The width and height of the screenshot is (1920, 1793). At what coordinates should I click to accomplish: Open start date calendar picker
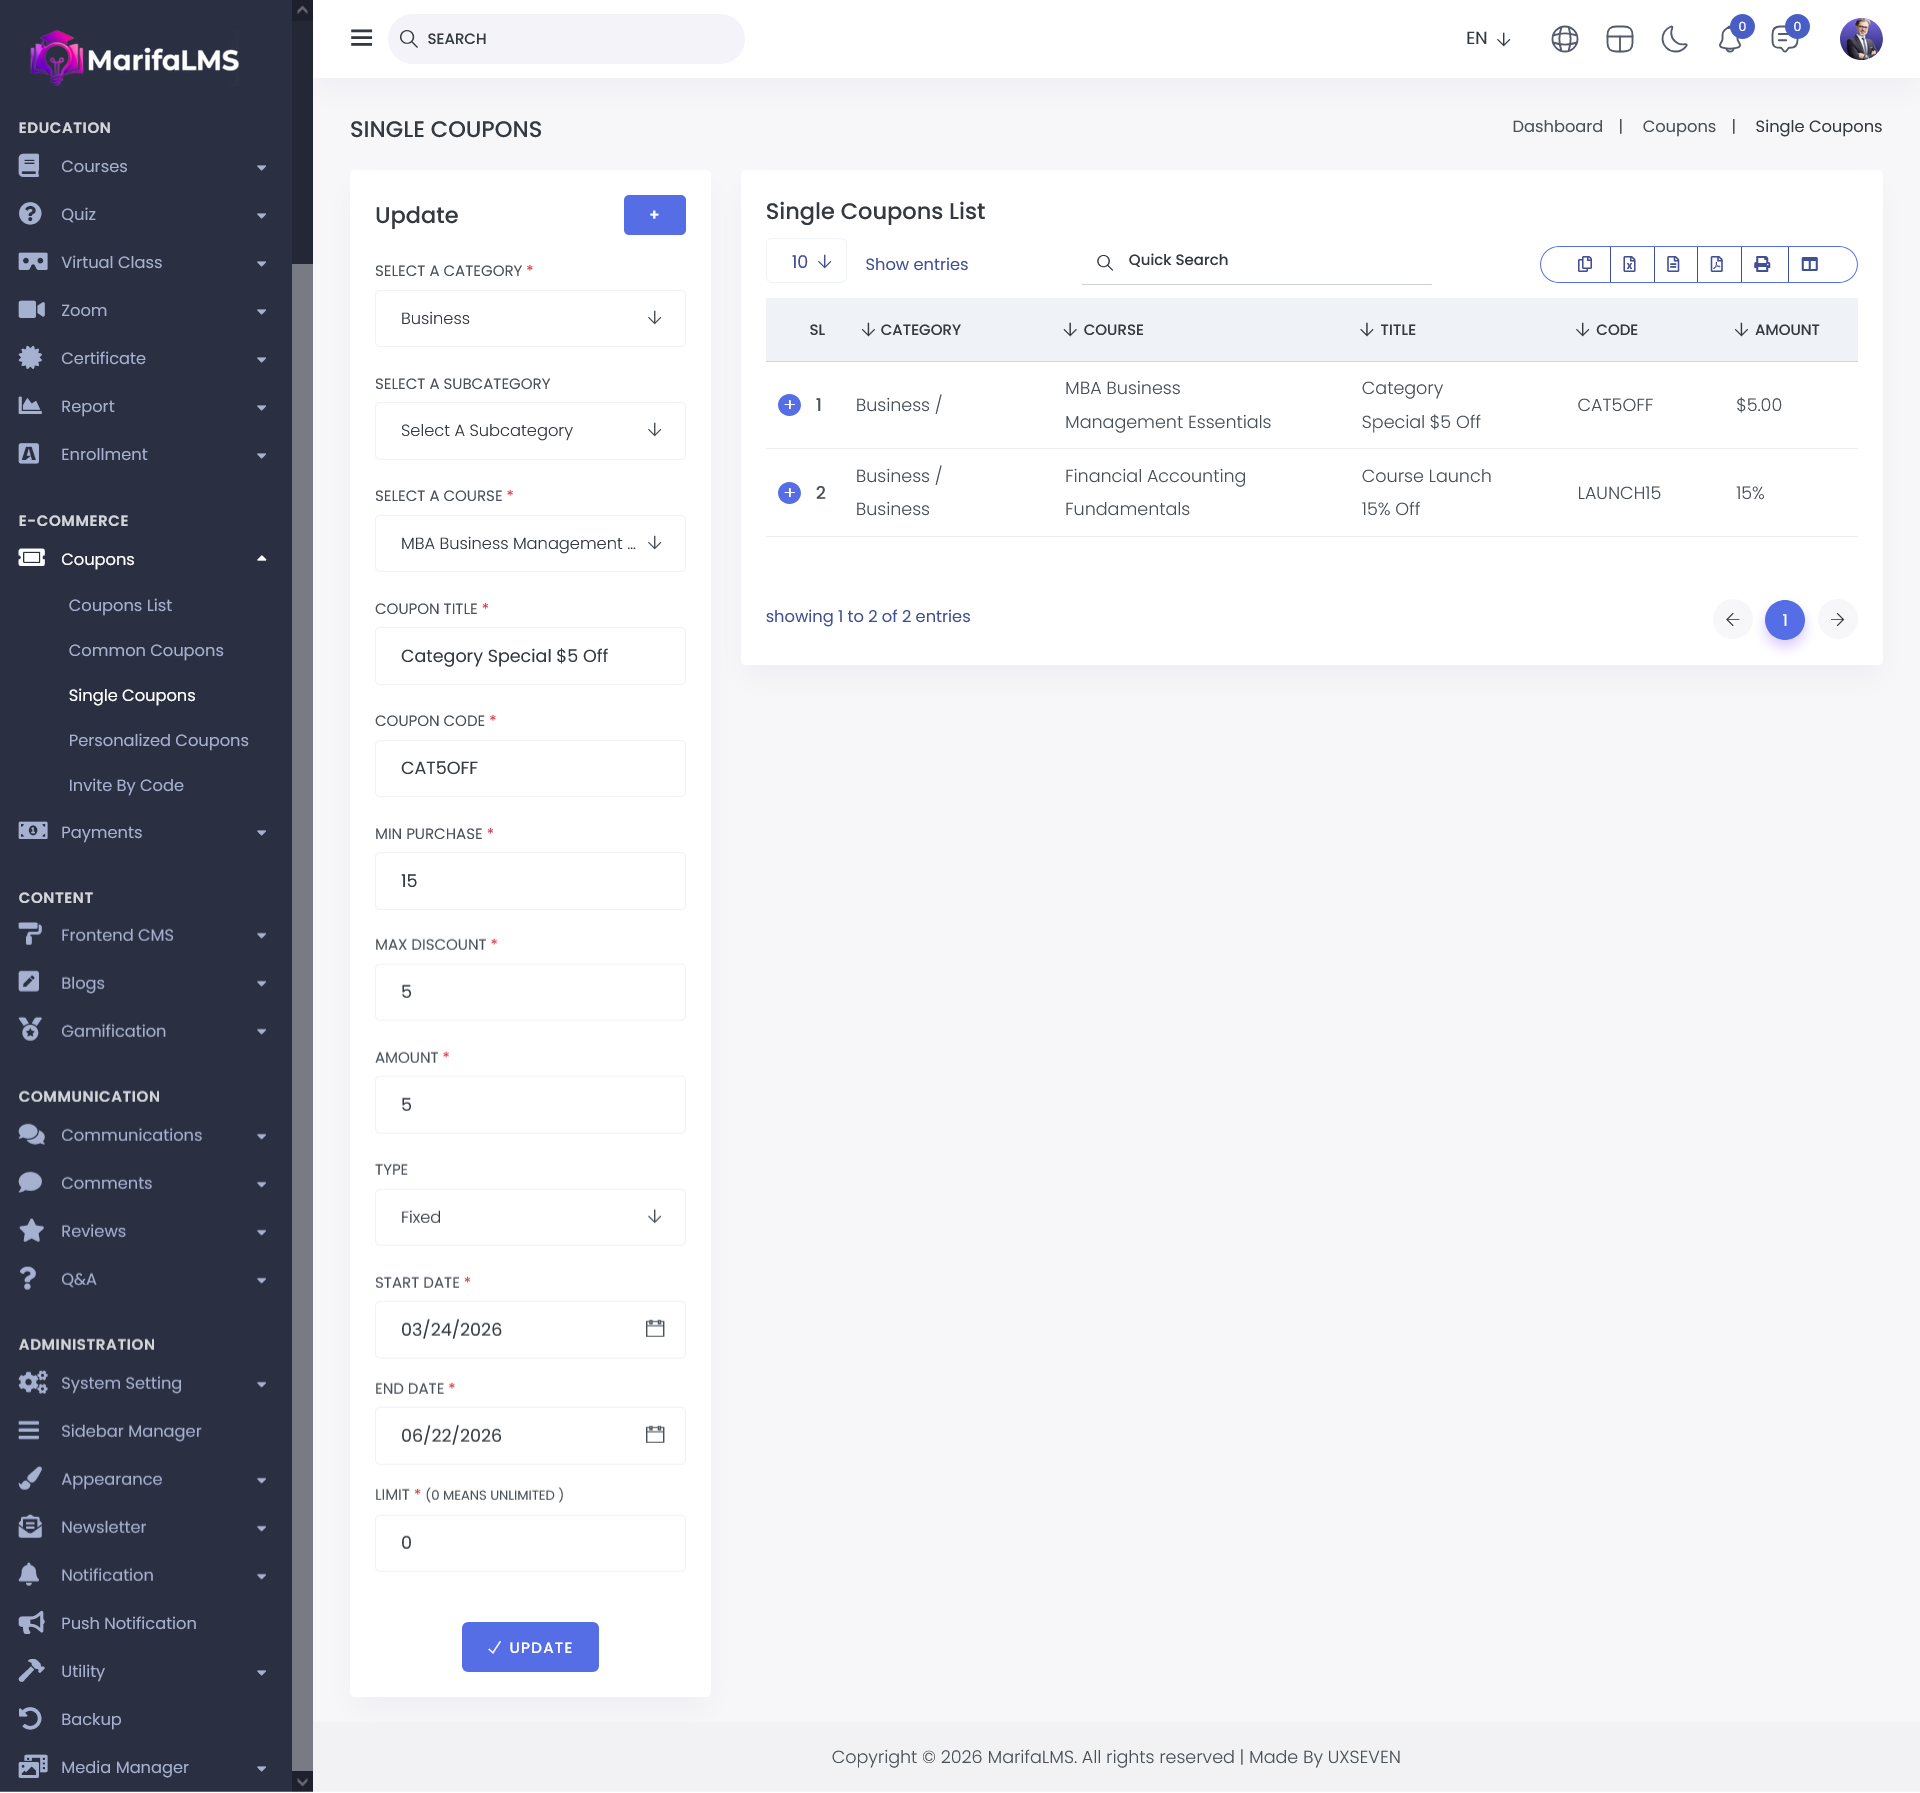click(655, 1329)
